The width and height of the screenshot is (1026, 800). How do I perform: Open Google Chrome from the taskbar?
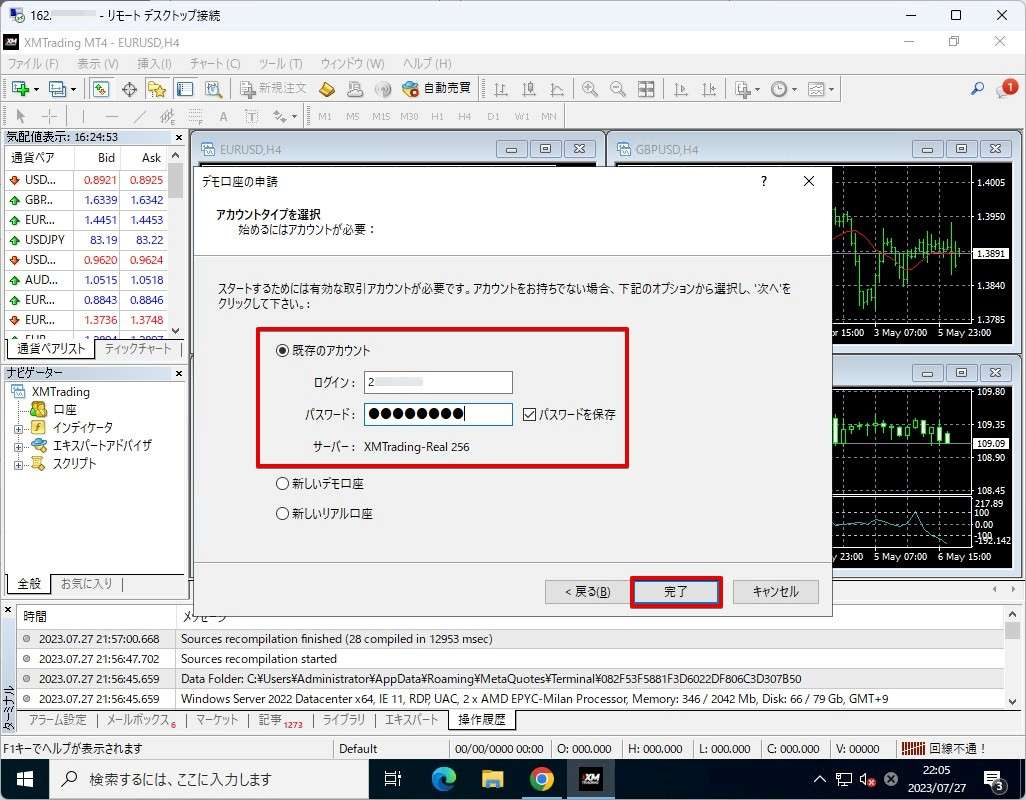(541, 779)
